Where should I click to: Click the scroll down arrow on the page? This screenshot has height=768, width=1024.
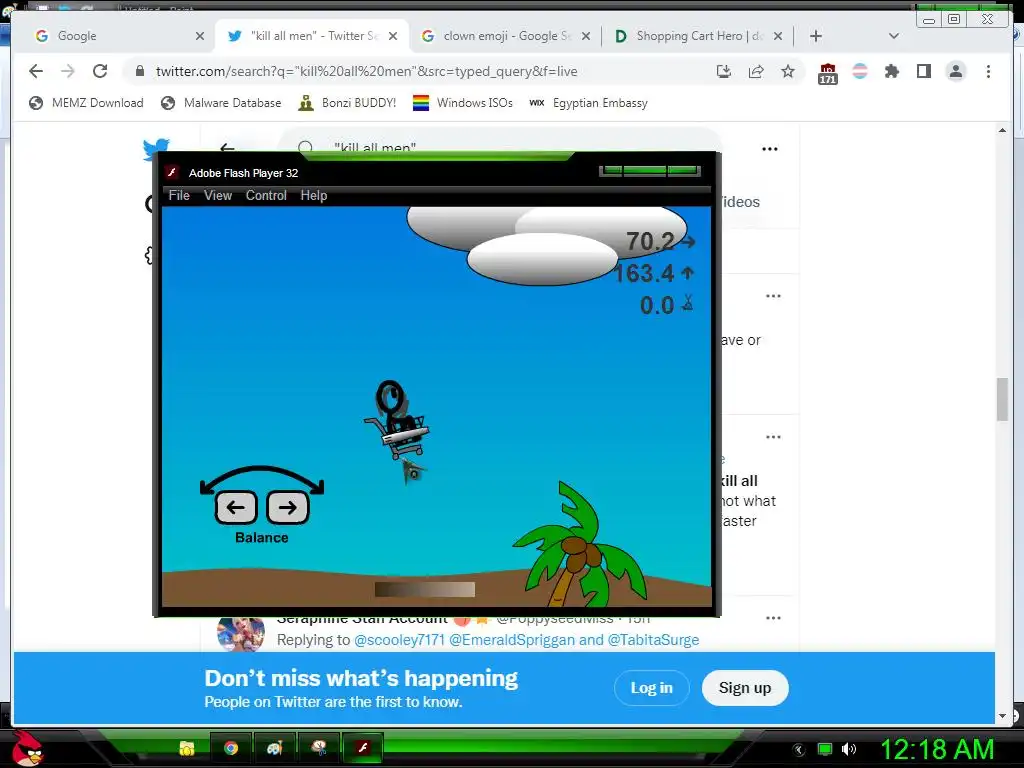point(1002,716)
